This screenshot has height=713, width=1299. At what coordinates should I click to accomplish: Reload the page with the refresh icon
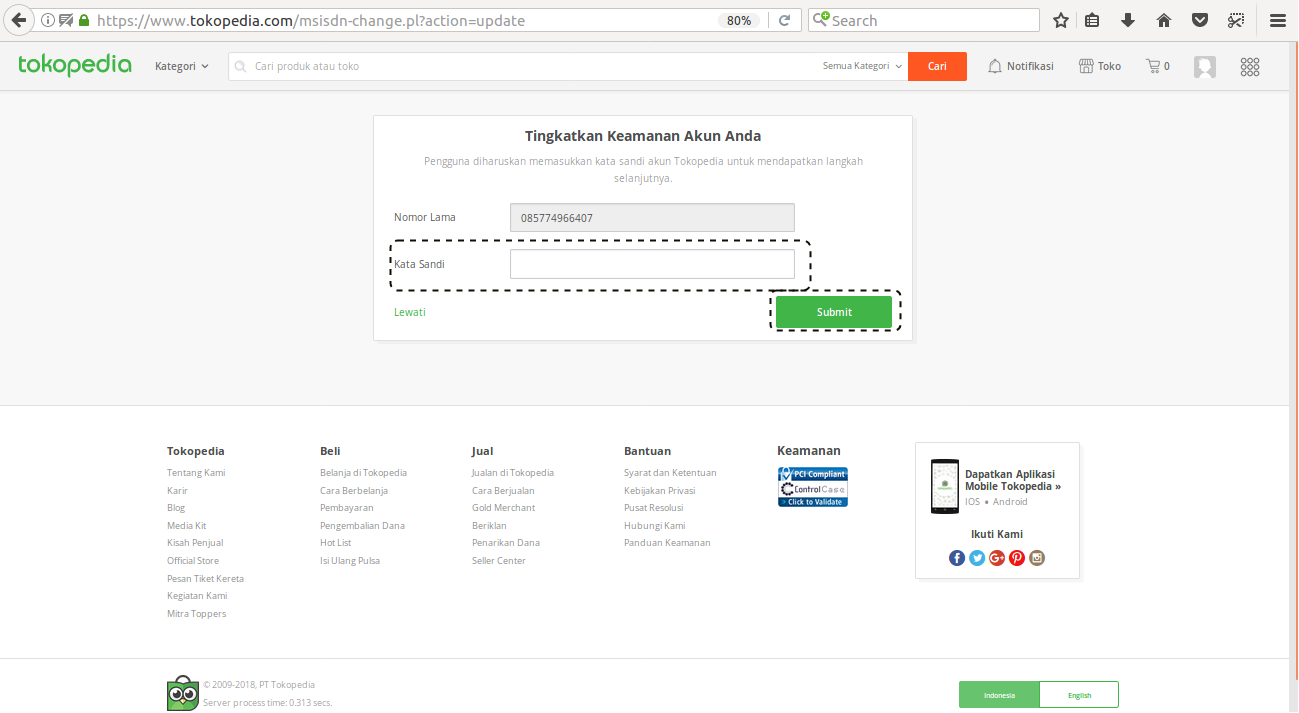(785, 20)
